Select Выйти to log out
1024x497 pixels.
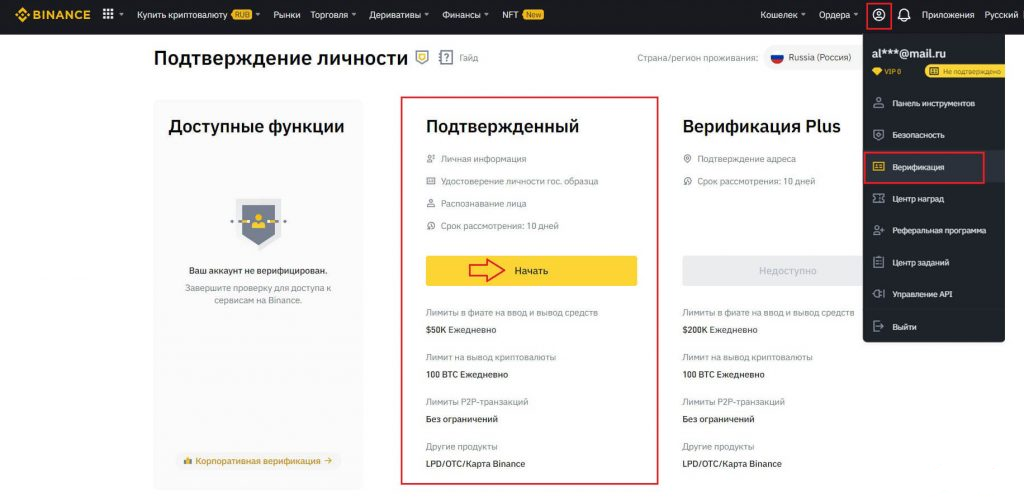pyautogui.click(x=933, y=327)
